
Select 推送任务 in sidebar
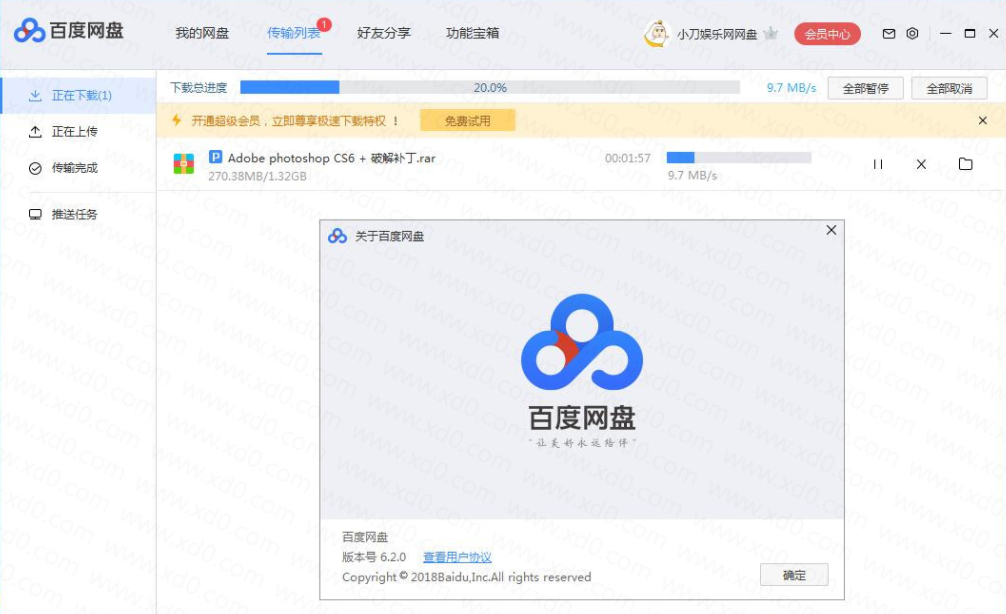pos(78,214)
